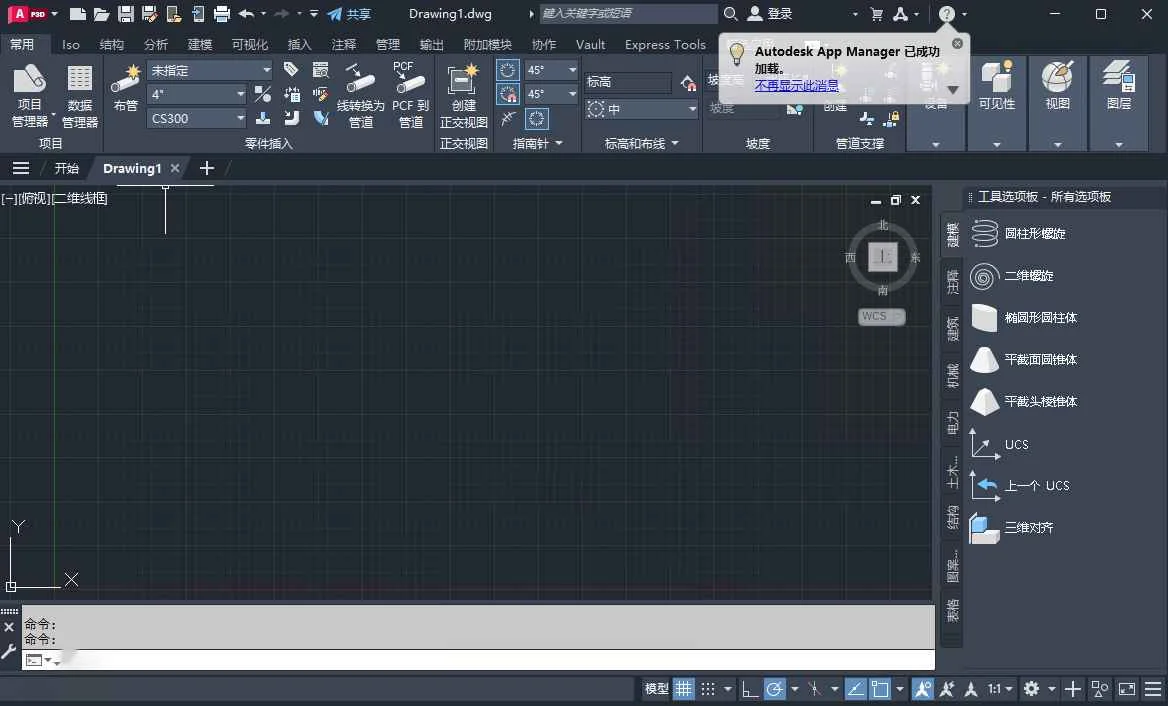Open the 数据管理器 Data Manager
Viewport: 1168px width, 706px height.
(x=80, y=95)
